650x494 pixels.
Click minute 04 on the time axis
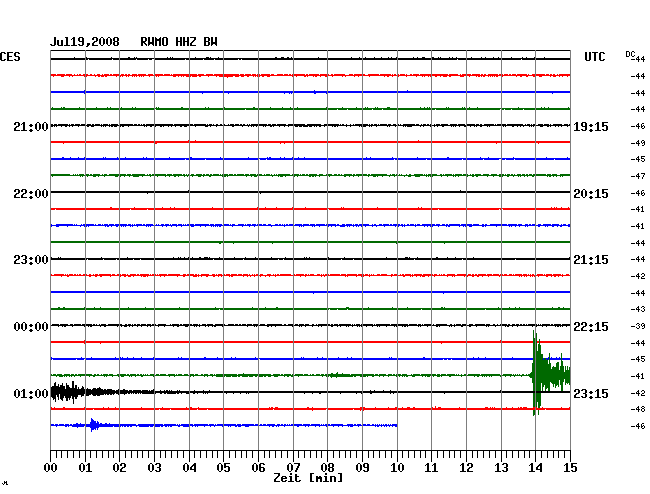189,468
